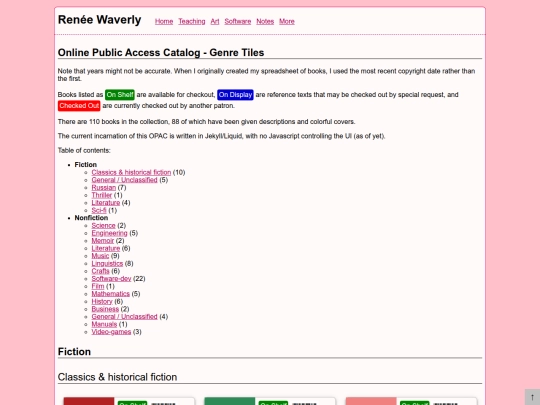540x405 pixels.
Task: Open the Notes nav link
Action: click(x=265, y=21)
